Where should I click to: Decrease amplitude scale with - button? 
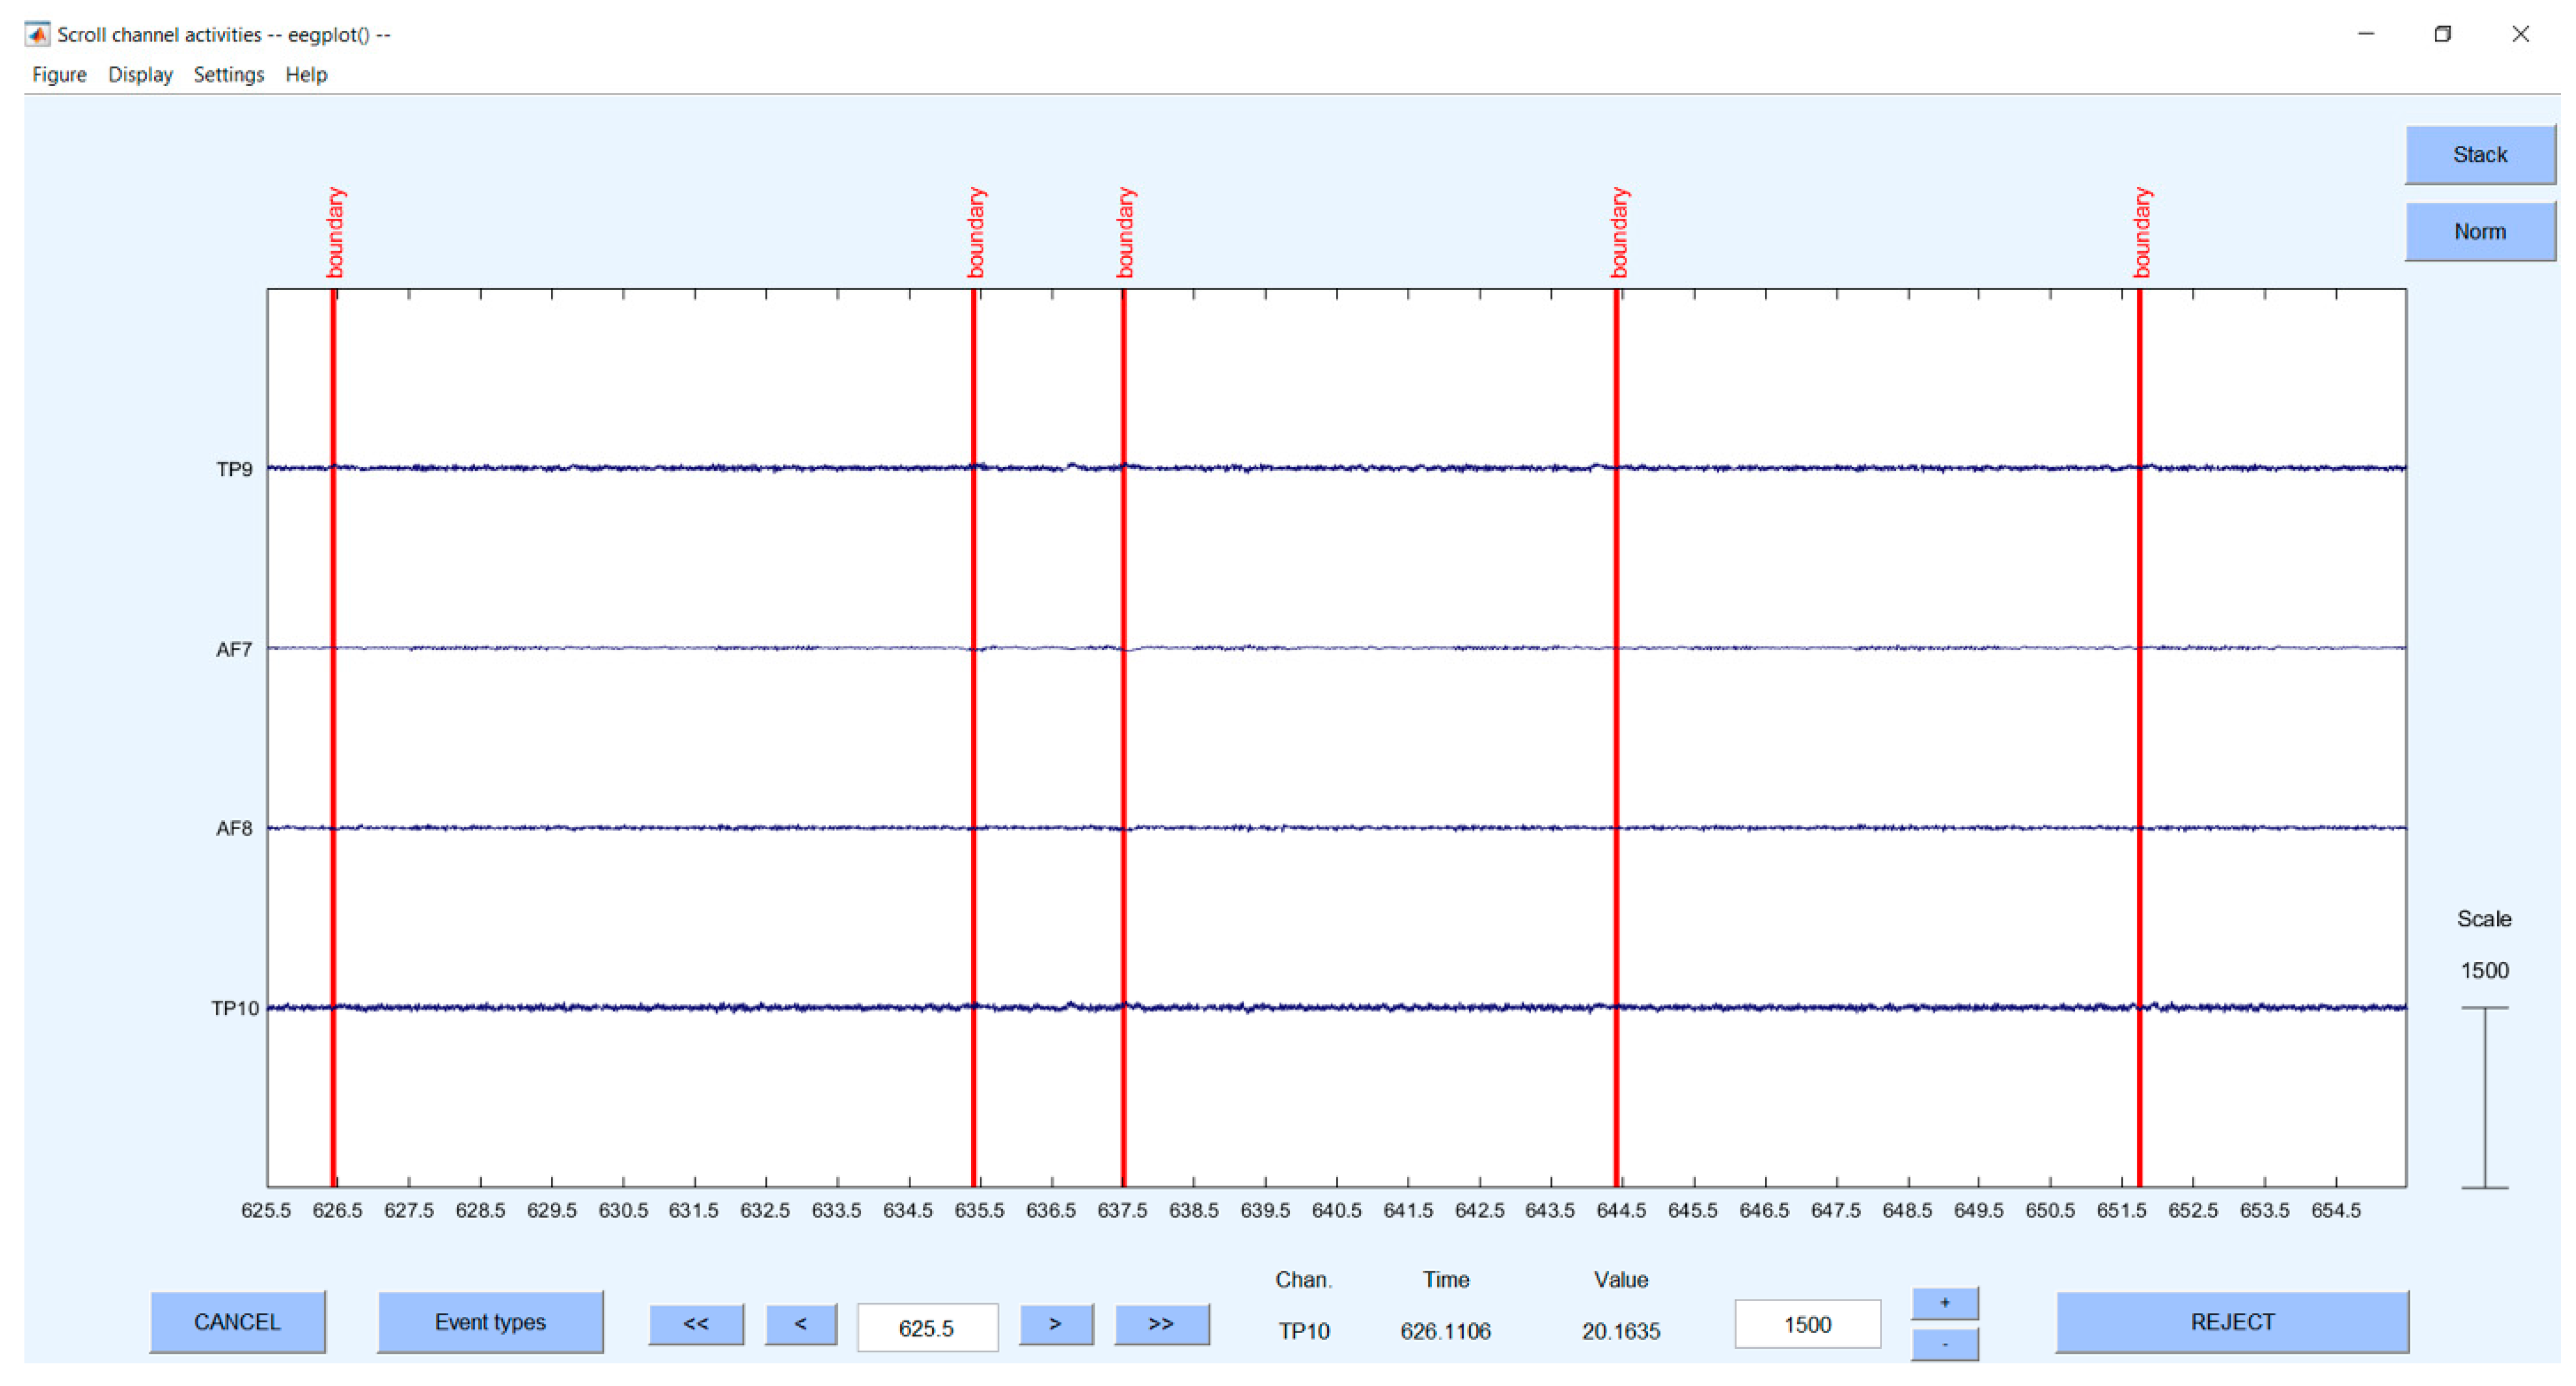click(1944, 1344)
